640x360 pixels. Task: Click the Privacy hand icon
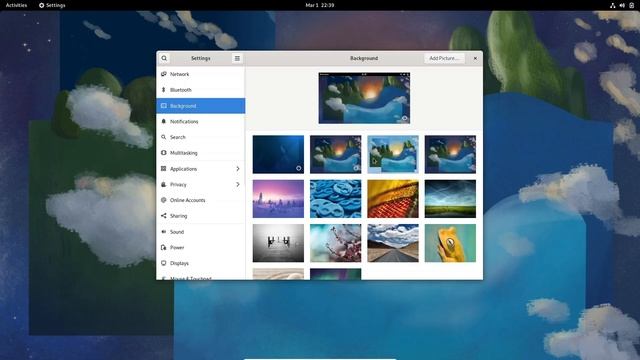pyautogui.click(x=164, y=184)
